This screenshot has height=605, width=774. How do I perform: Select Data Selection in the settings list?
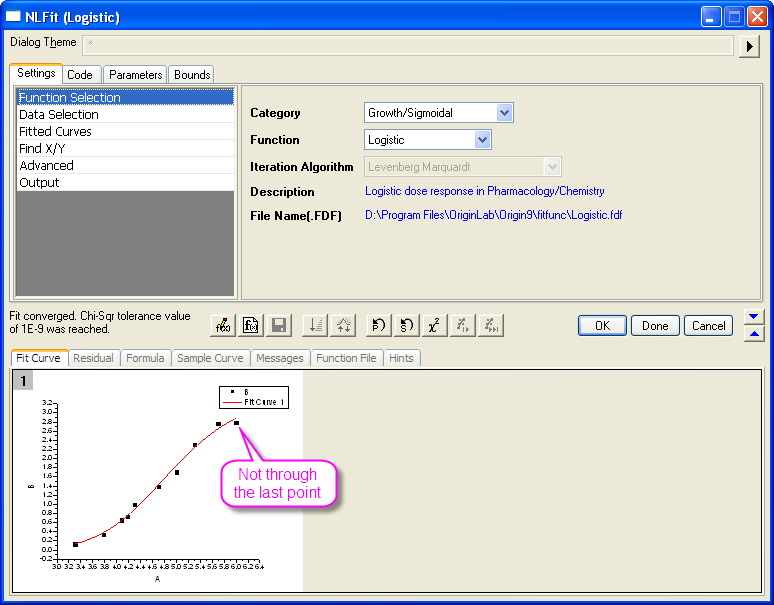pyautogui.click(x=59, y=115)
